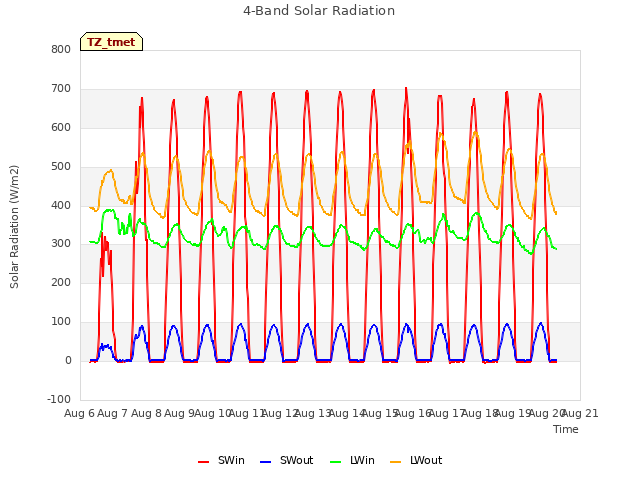The height and width of the screenshot is (480, 640).
Task: Click the Time axis label
Action: click(x=566, y=429)
